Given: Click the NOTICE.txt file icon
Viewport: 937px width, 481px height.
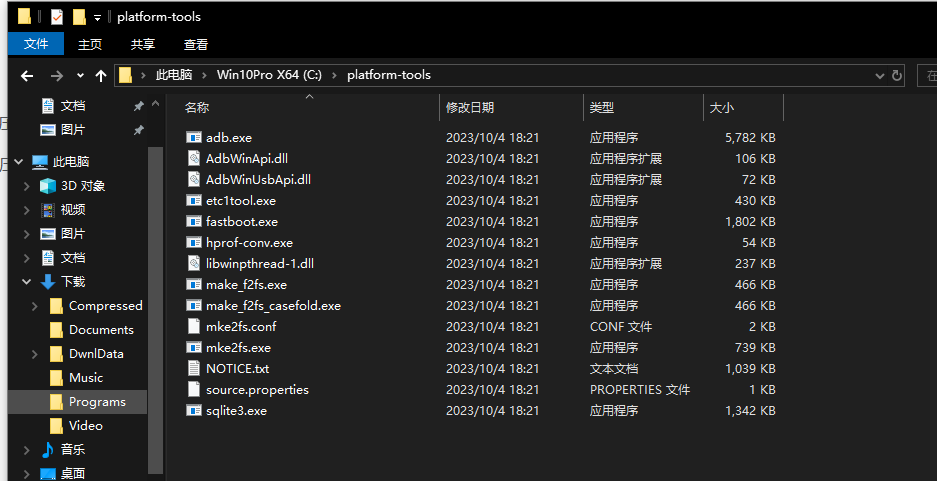Looking at the screenshot, I should pyautogui.click(x=194, y=368).
